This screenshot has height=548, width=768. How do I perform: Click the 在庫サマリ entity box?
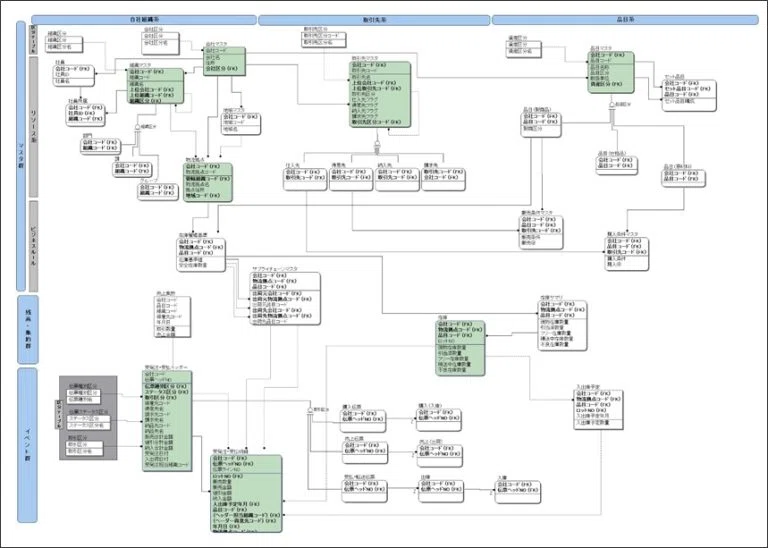point(562,325)
